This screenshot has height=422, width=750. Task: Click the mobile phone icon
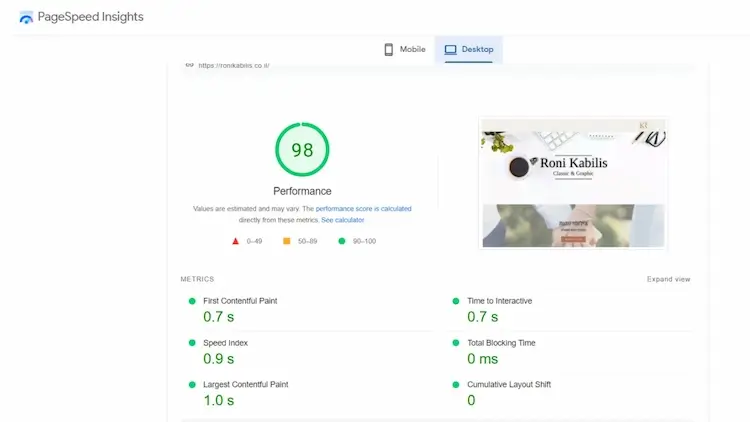(389, 49)
